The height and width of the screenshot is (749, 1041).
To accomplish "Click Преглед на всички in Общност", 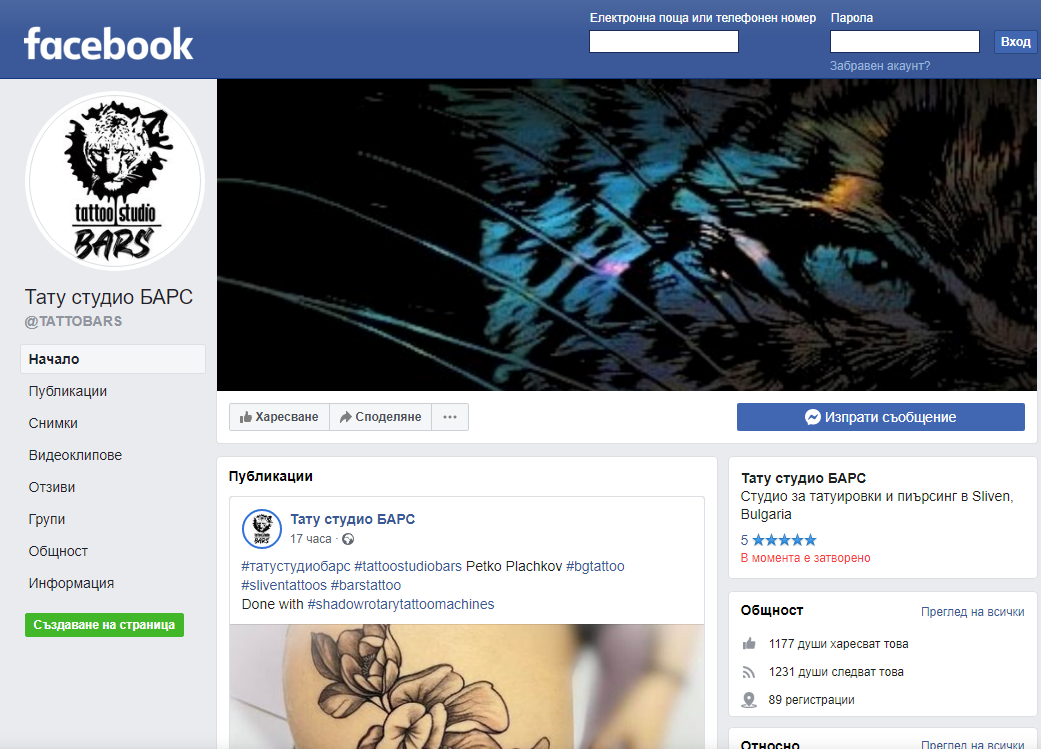I will (972, 612).
